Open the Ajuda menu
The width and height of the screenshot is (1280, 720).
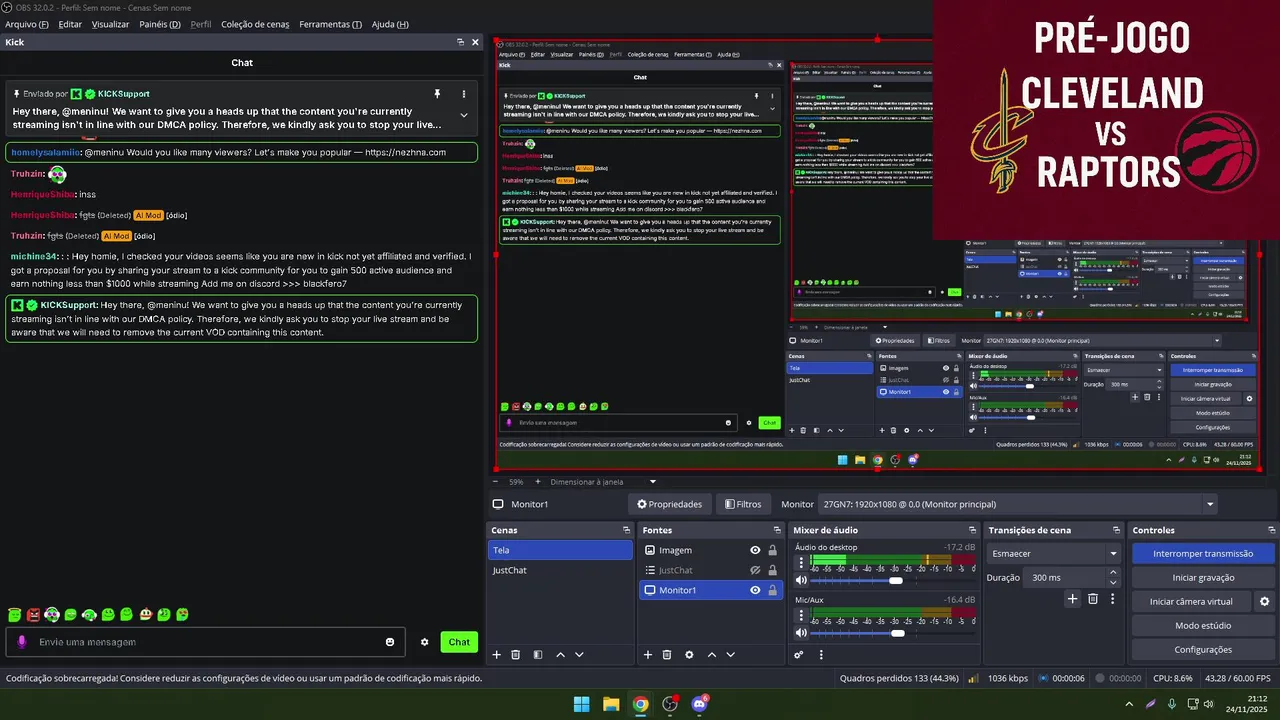390,24
